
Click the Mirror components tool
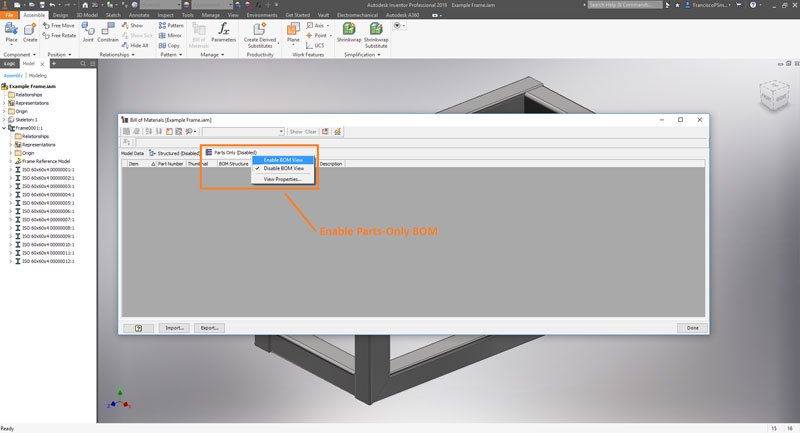click(x=170, y=35)
